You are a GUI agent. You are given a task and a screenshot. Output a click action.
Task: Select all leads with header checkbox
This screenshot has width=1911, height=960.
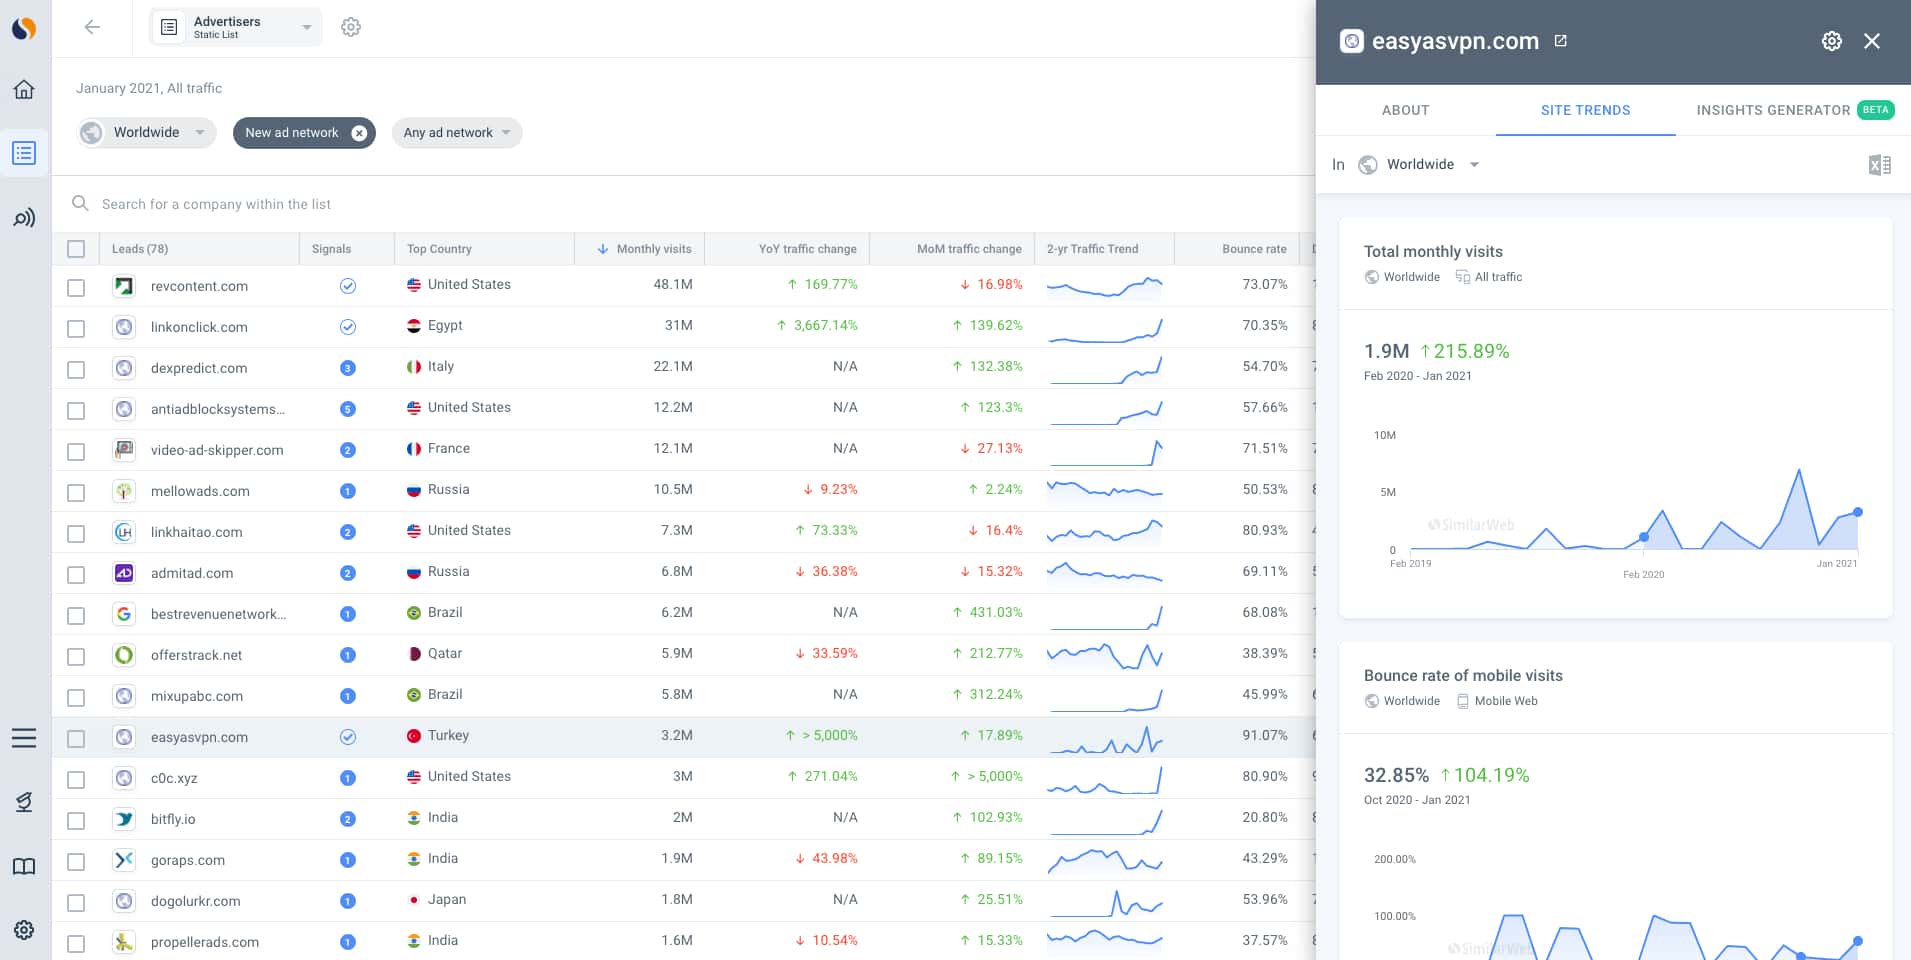(x=76, y=249)
